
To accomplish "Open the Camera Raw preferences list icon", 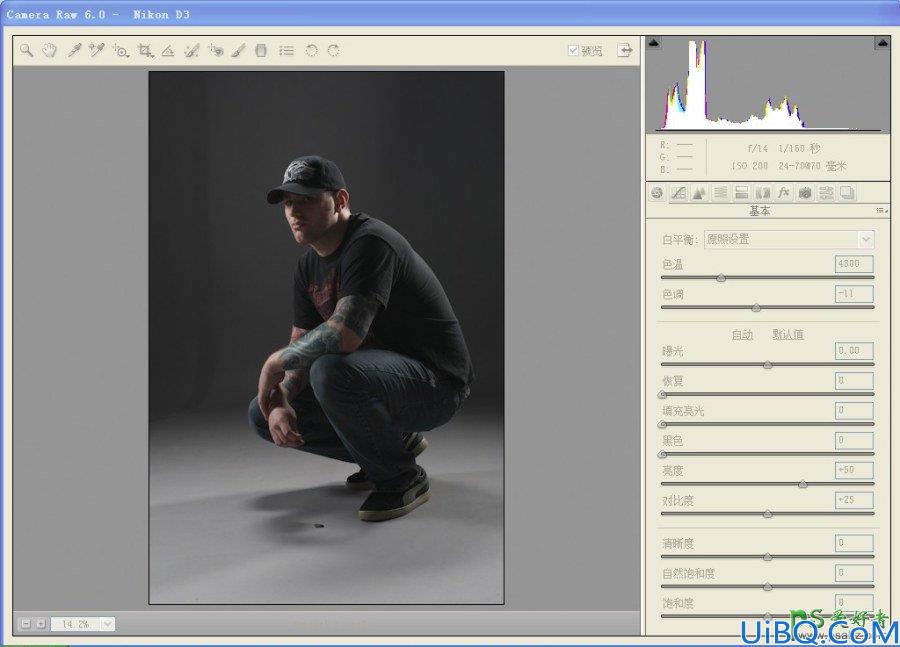I will tap(286, 51).
